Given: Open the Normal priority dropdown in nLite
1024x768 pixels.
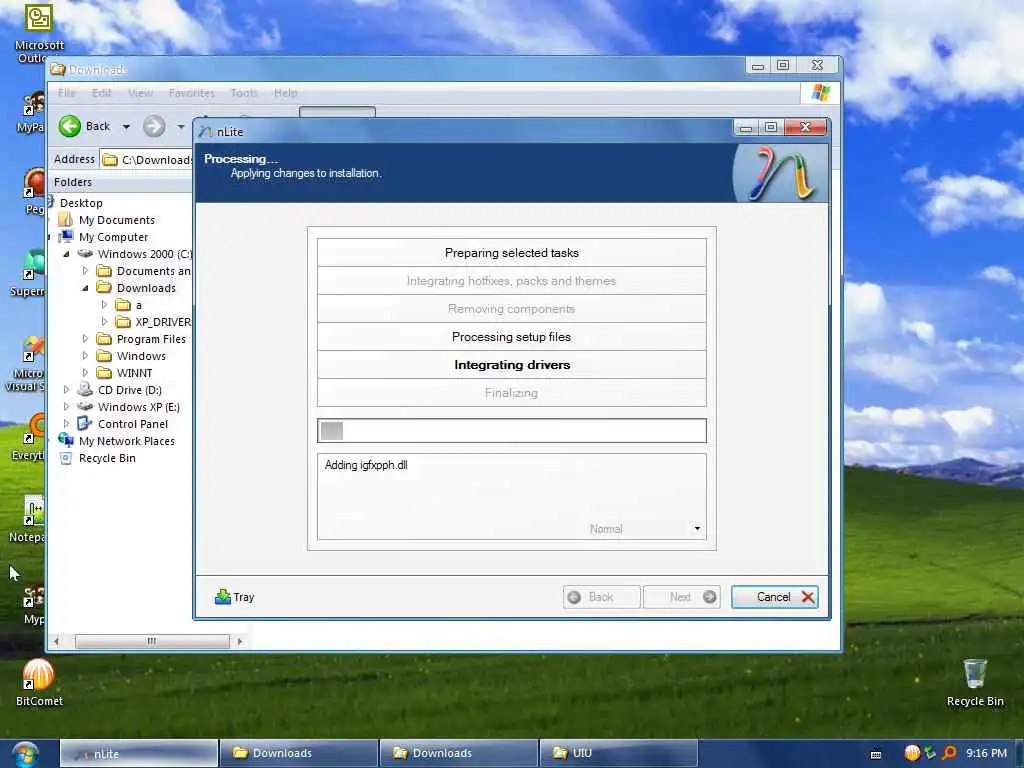Looking at the screenshot, I should (697, 529).
